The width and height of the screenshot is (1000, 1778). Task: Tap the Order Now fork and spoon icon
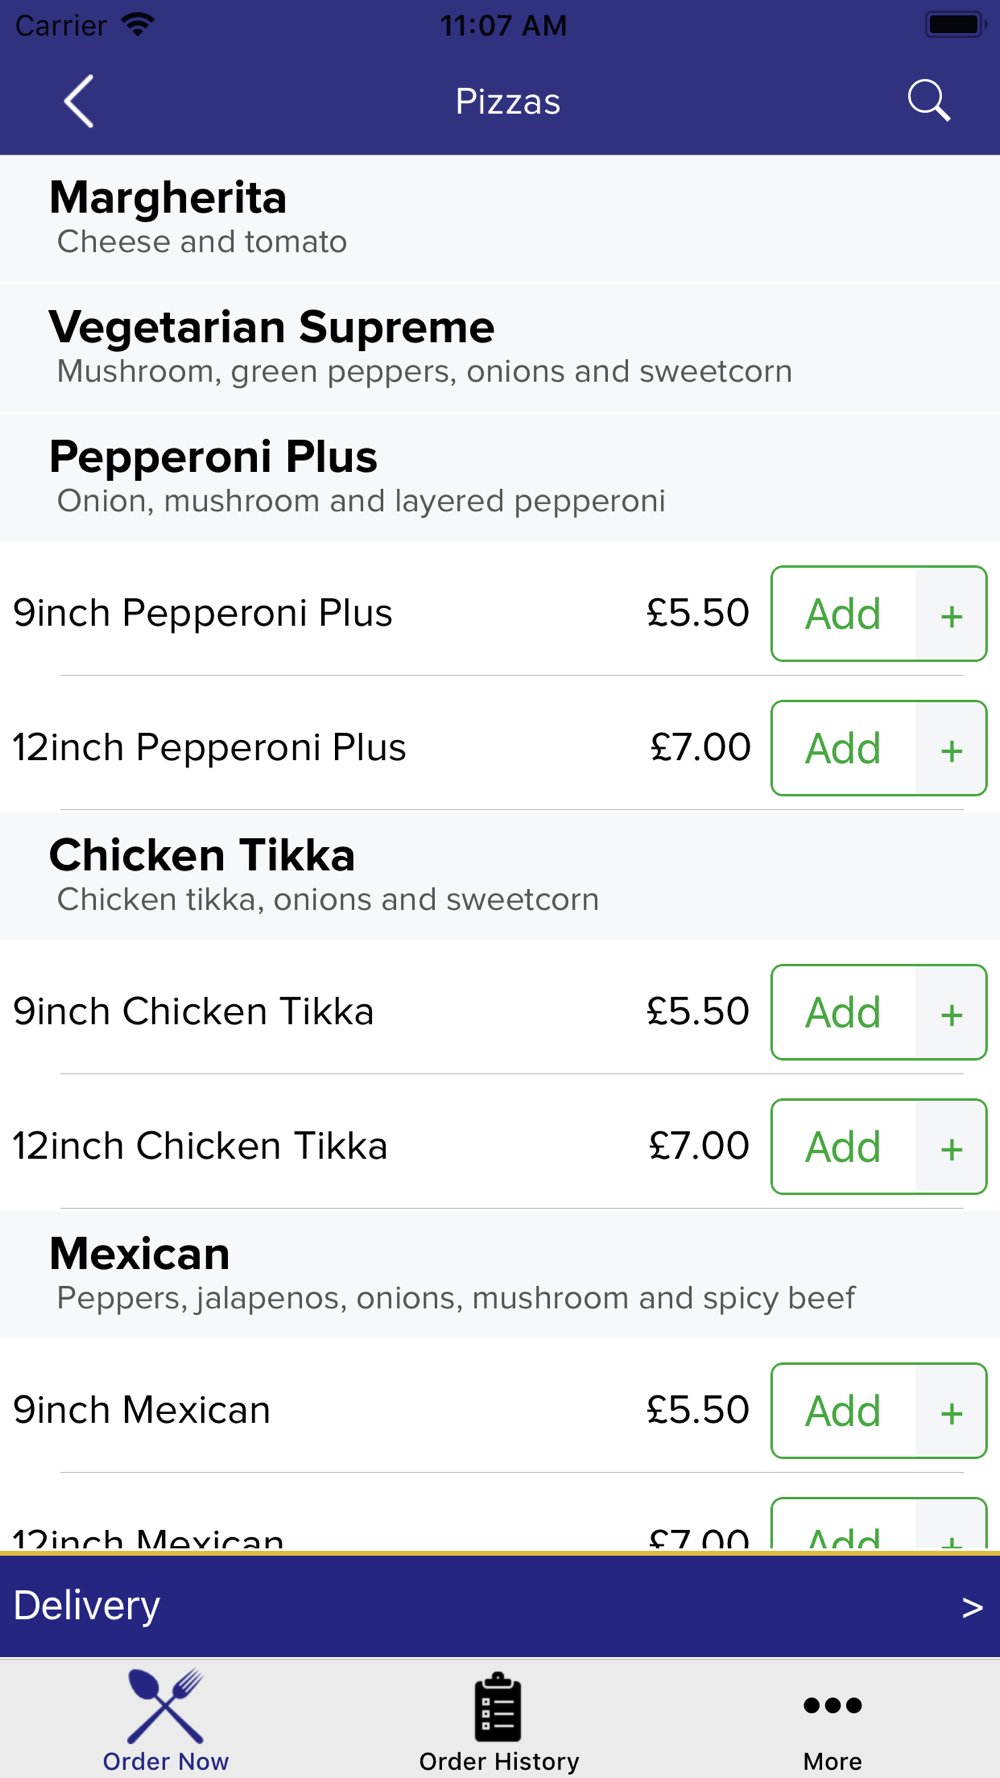tap(165, 1706)
